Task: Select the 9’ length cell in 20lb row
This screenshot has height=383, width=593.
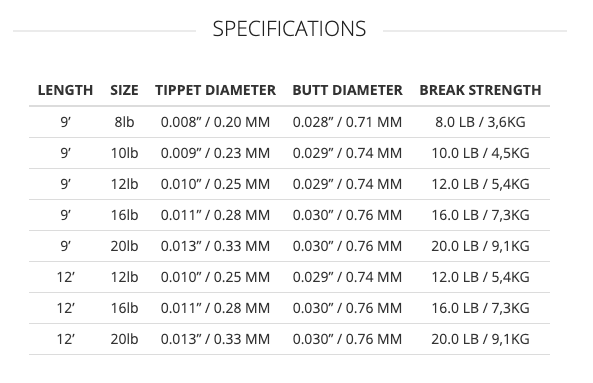Action: pyautogui.click(x=65, y=246)
